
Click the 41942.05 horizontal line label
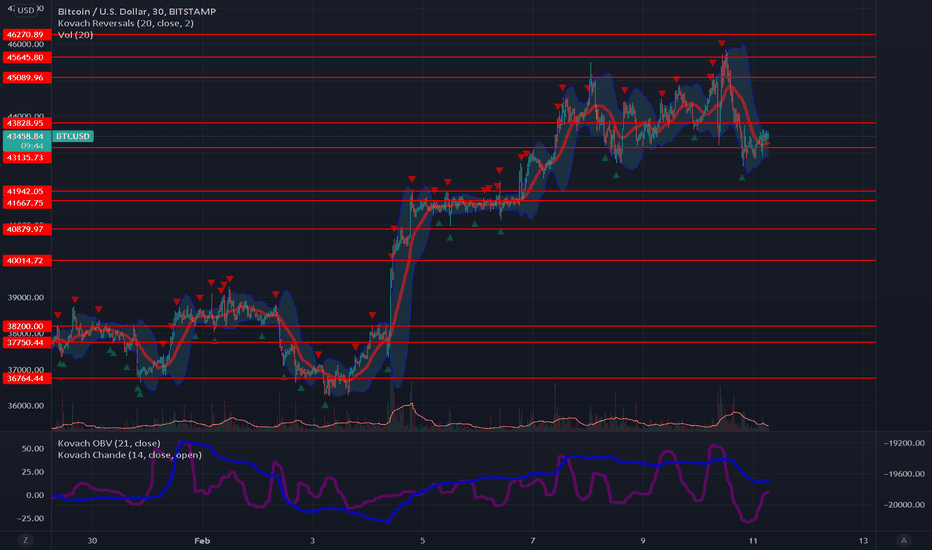coord(27,191)
